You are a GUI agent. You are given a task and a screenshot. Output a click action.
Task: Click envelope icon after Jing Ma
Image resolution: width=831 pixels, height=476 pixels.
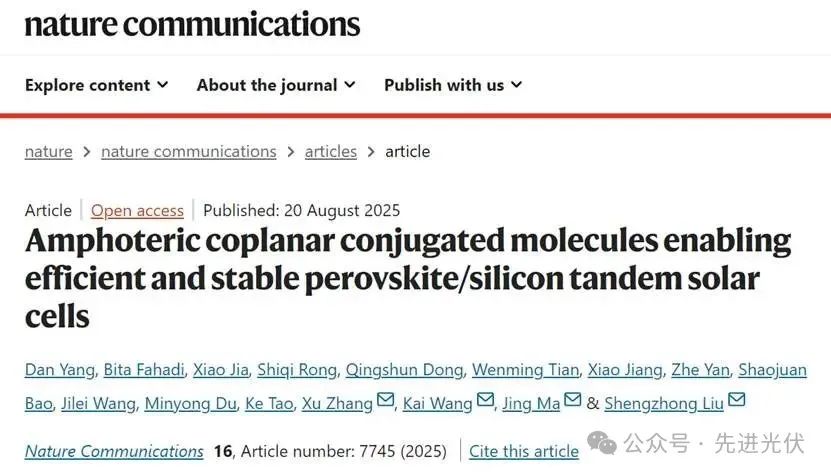pyautogui.click(x=573, y=402)
